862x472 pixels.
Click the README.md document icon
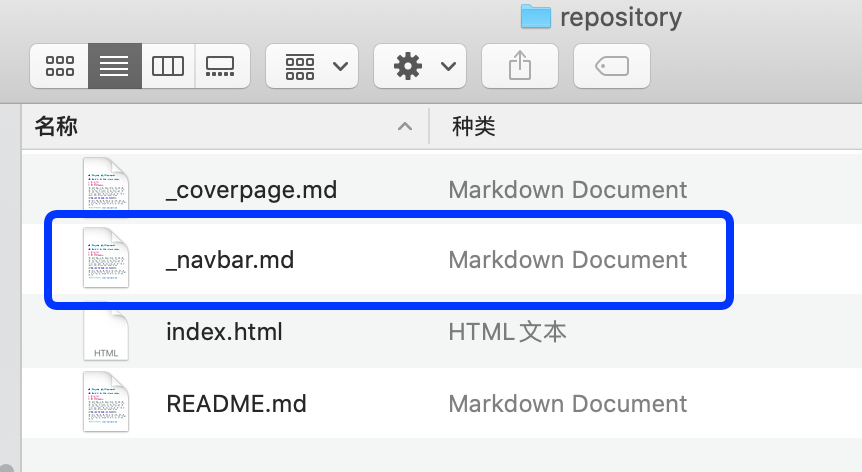click(x=106, y=402)
